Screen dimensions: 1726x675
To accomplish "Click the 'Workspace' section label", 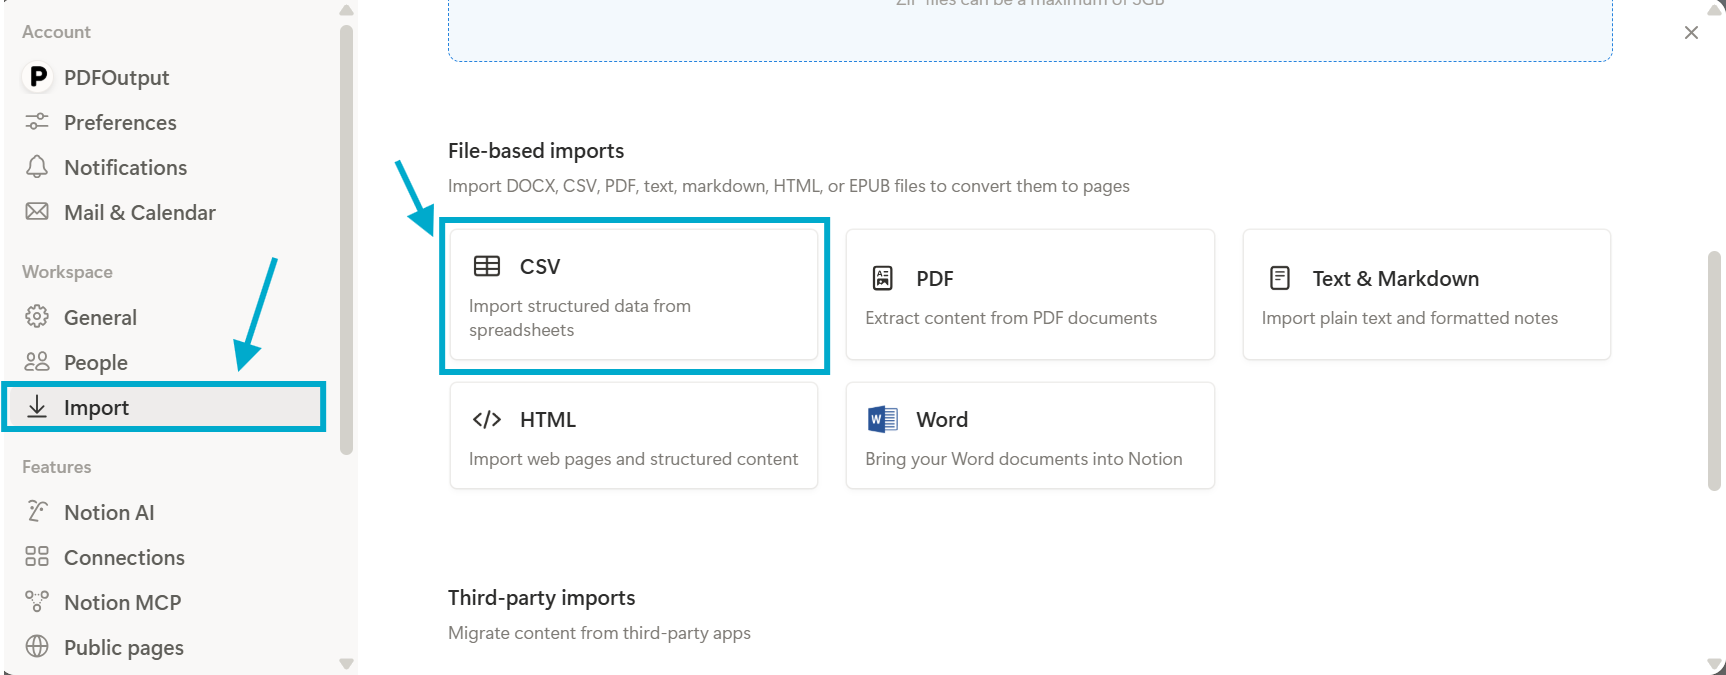I will [67, 272].
